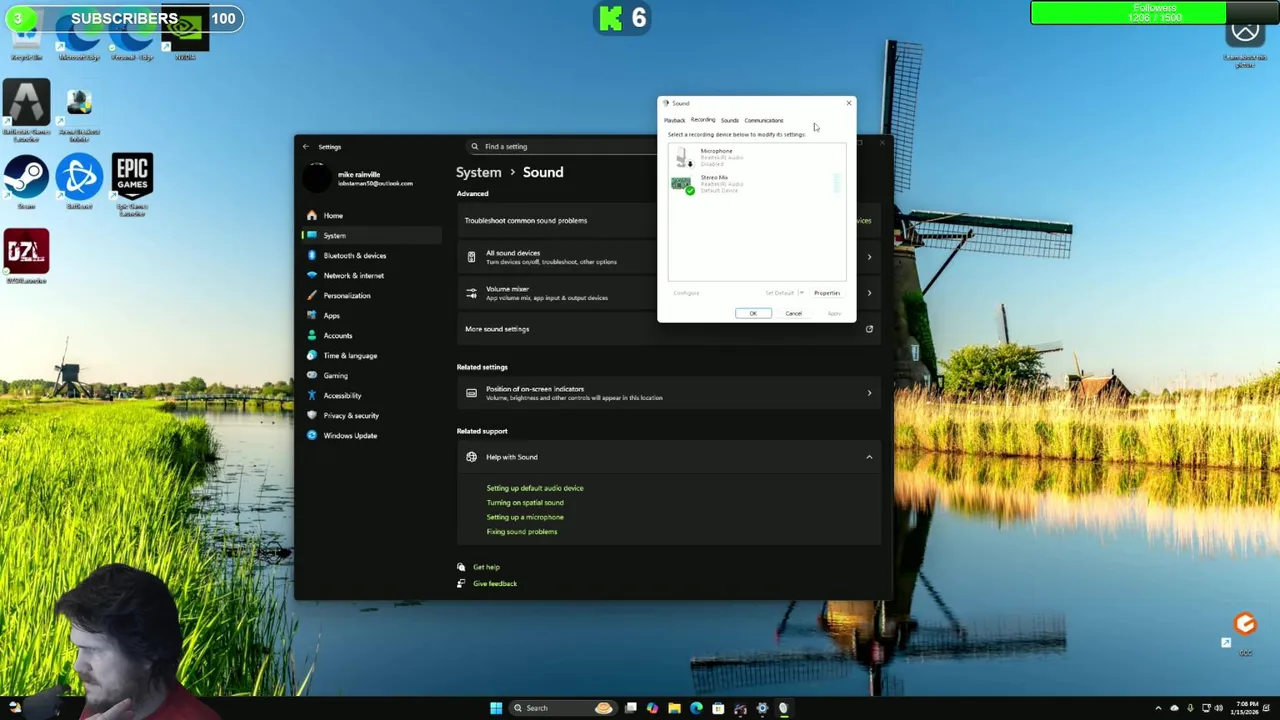Click the System breadcrumb link
This screenshot has height=720, width=1280.
click(479, 172)
